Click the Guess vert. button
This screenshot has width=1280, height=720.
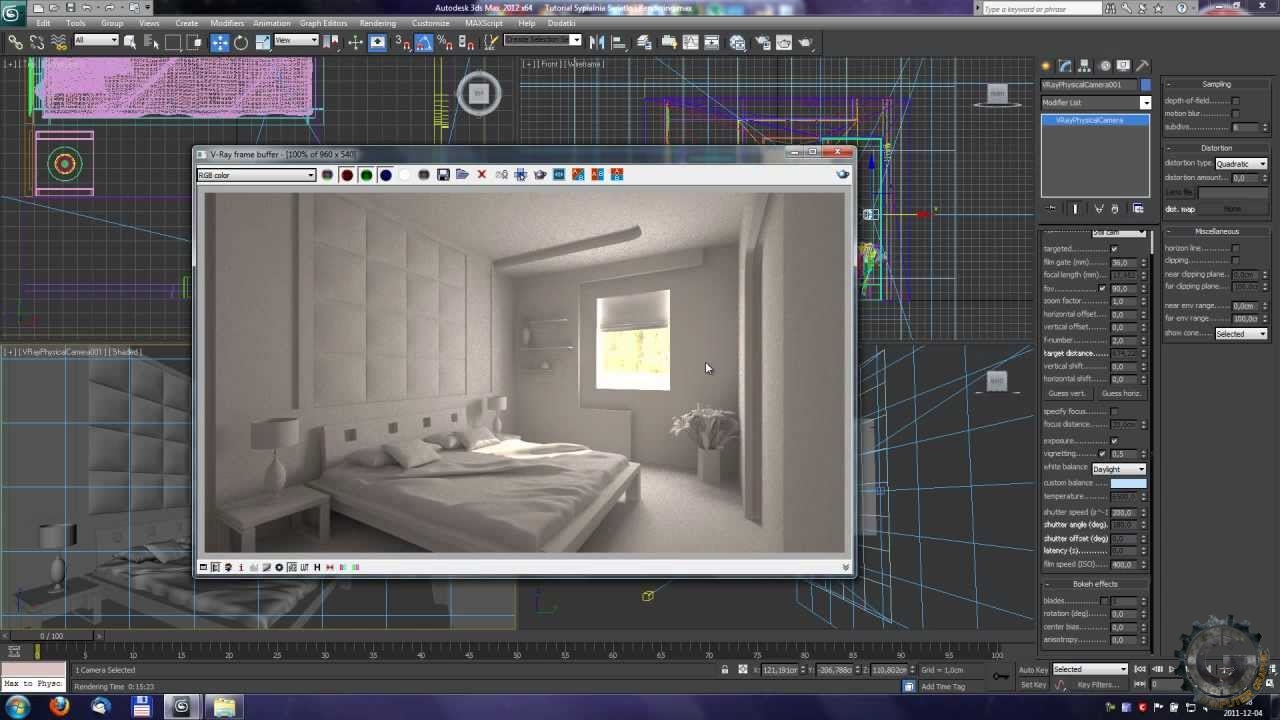point(1066,393)
